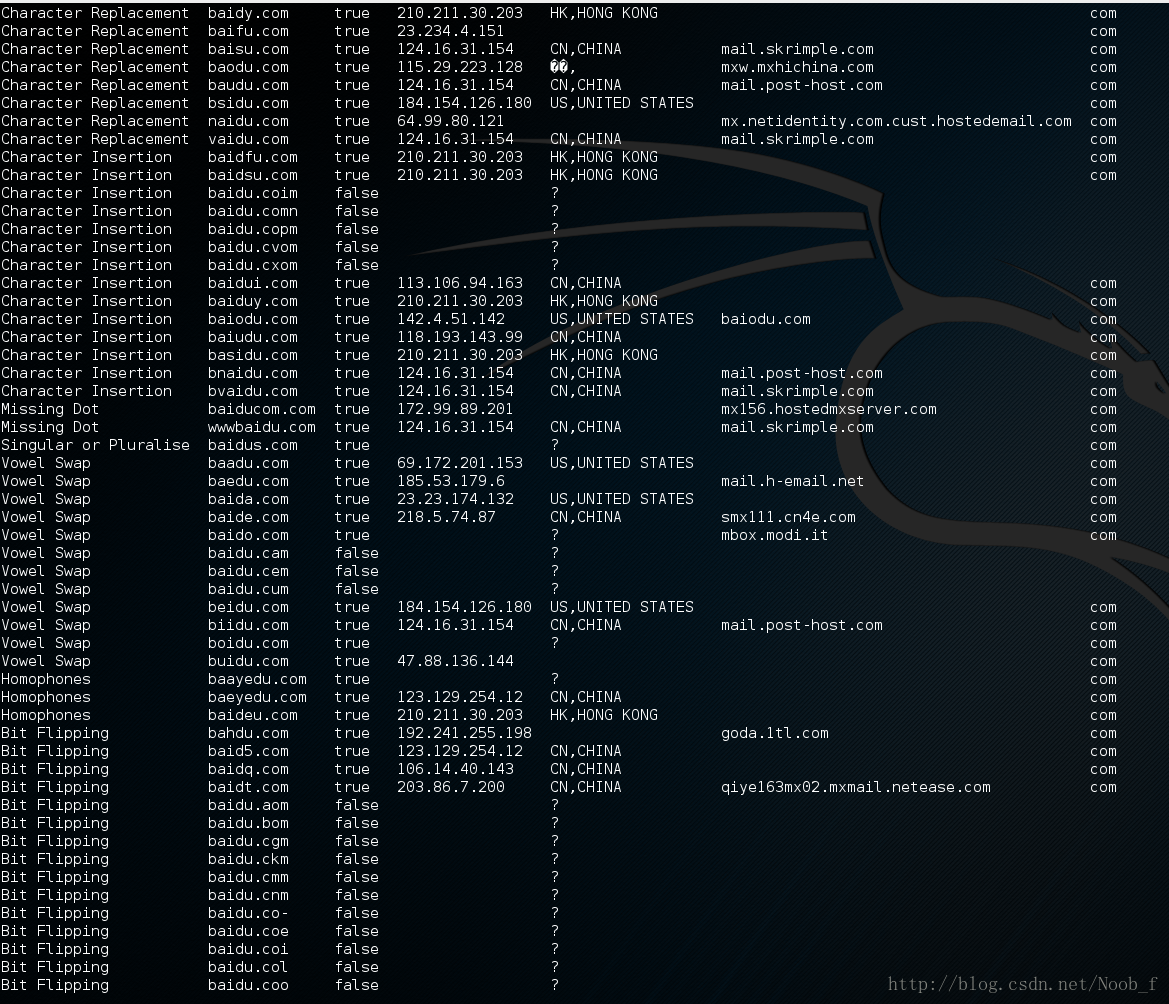
Task: Click mail server qiye163mx02.mxmail.netease.com
Action: (x=856, y=787)
